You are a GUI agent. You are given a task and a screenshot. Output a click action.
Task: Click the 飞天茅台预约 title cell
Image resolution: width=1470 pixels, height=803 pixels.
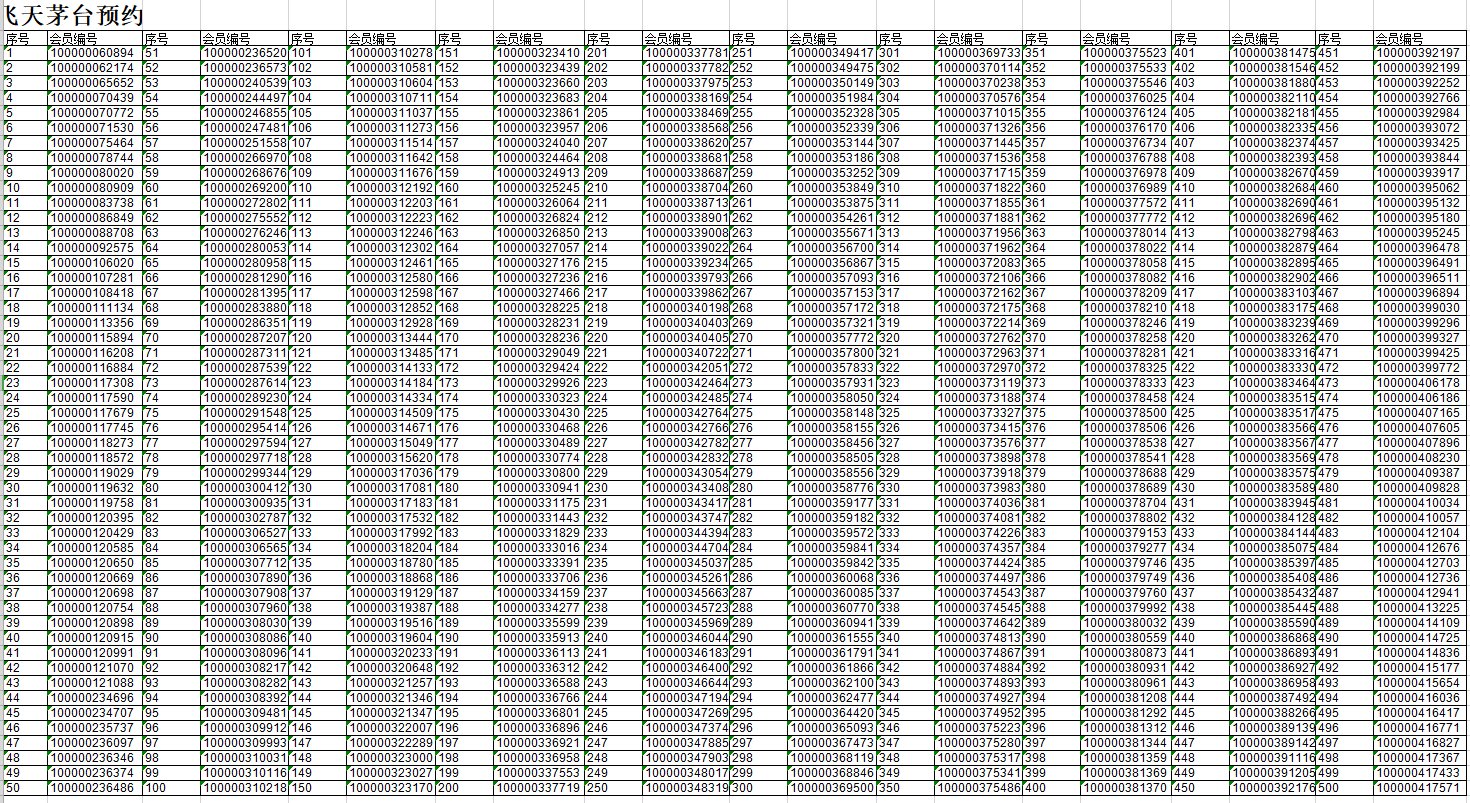tap(74, 15)
